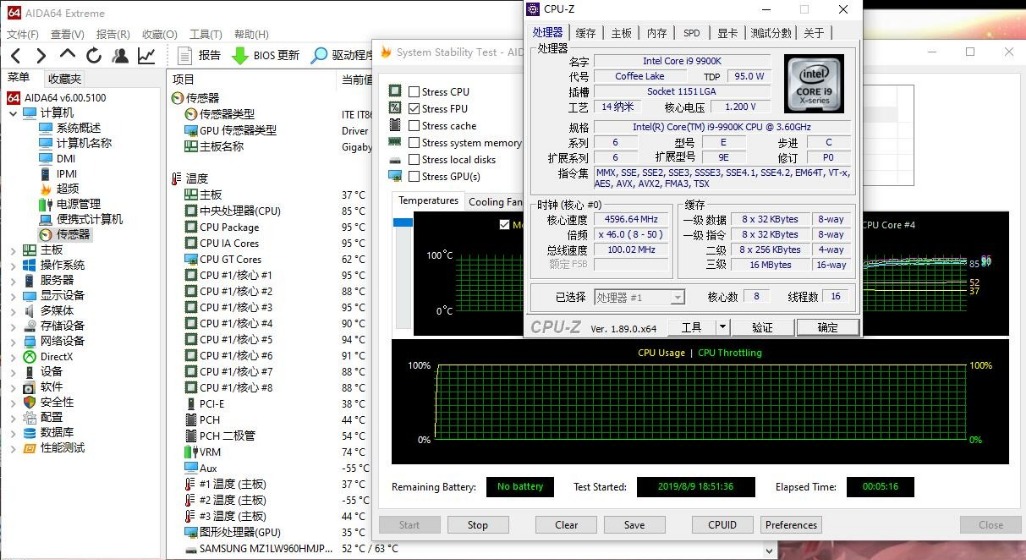Image resolution: width=1026 pixels, height=560 pixels.
Task: Open the 工具(T) menu in AIDA64
Action: 205,34
